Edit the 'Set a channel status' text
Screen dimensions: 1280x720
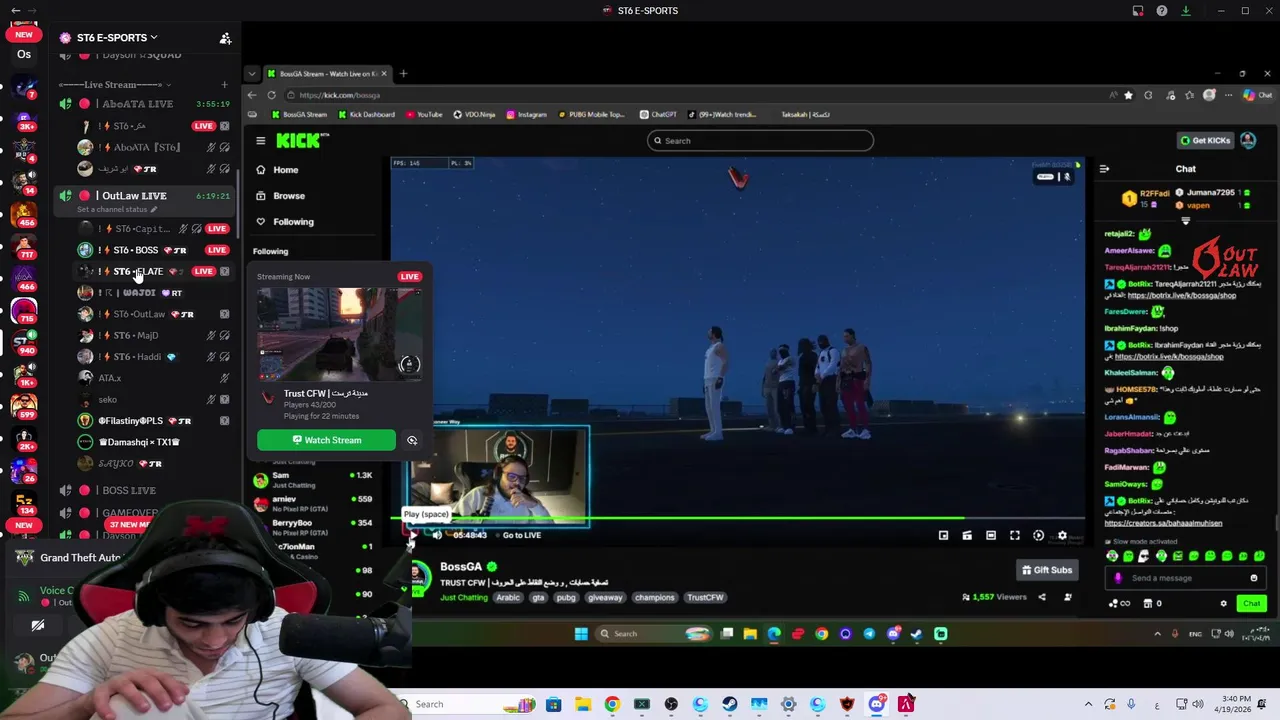(x=117, y=210)
